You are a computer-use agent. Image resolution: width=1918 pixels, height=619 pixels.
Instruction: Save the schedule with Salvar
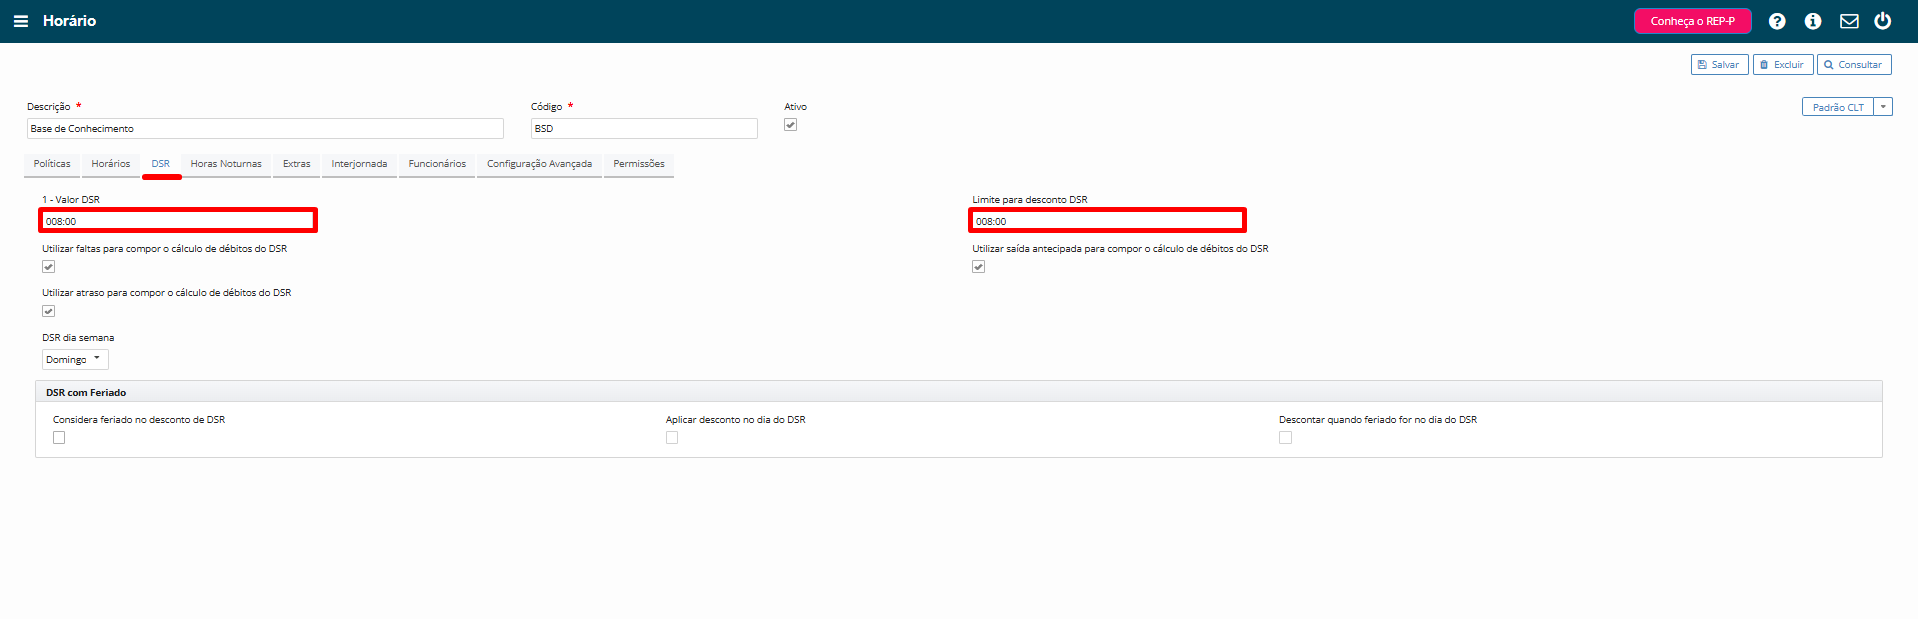(x=1719, y=65)
